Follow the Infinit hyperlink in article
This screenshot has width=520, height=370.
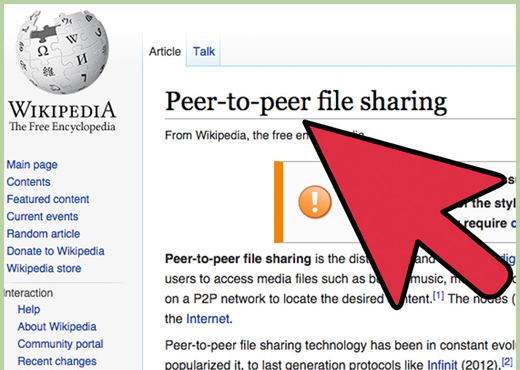[x=442, y=364]
